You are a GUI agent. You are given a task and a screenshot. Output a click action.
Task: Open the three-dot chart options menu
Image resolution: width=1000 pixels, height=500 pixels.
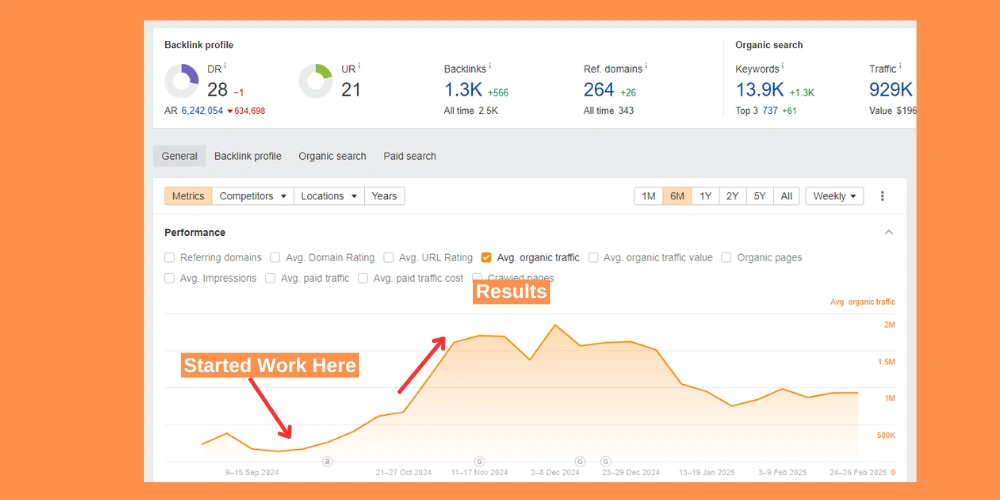coord(882,196)
